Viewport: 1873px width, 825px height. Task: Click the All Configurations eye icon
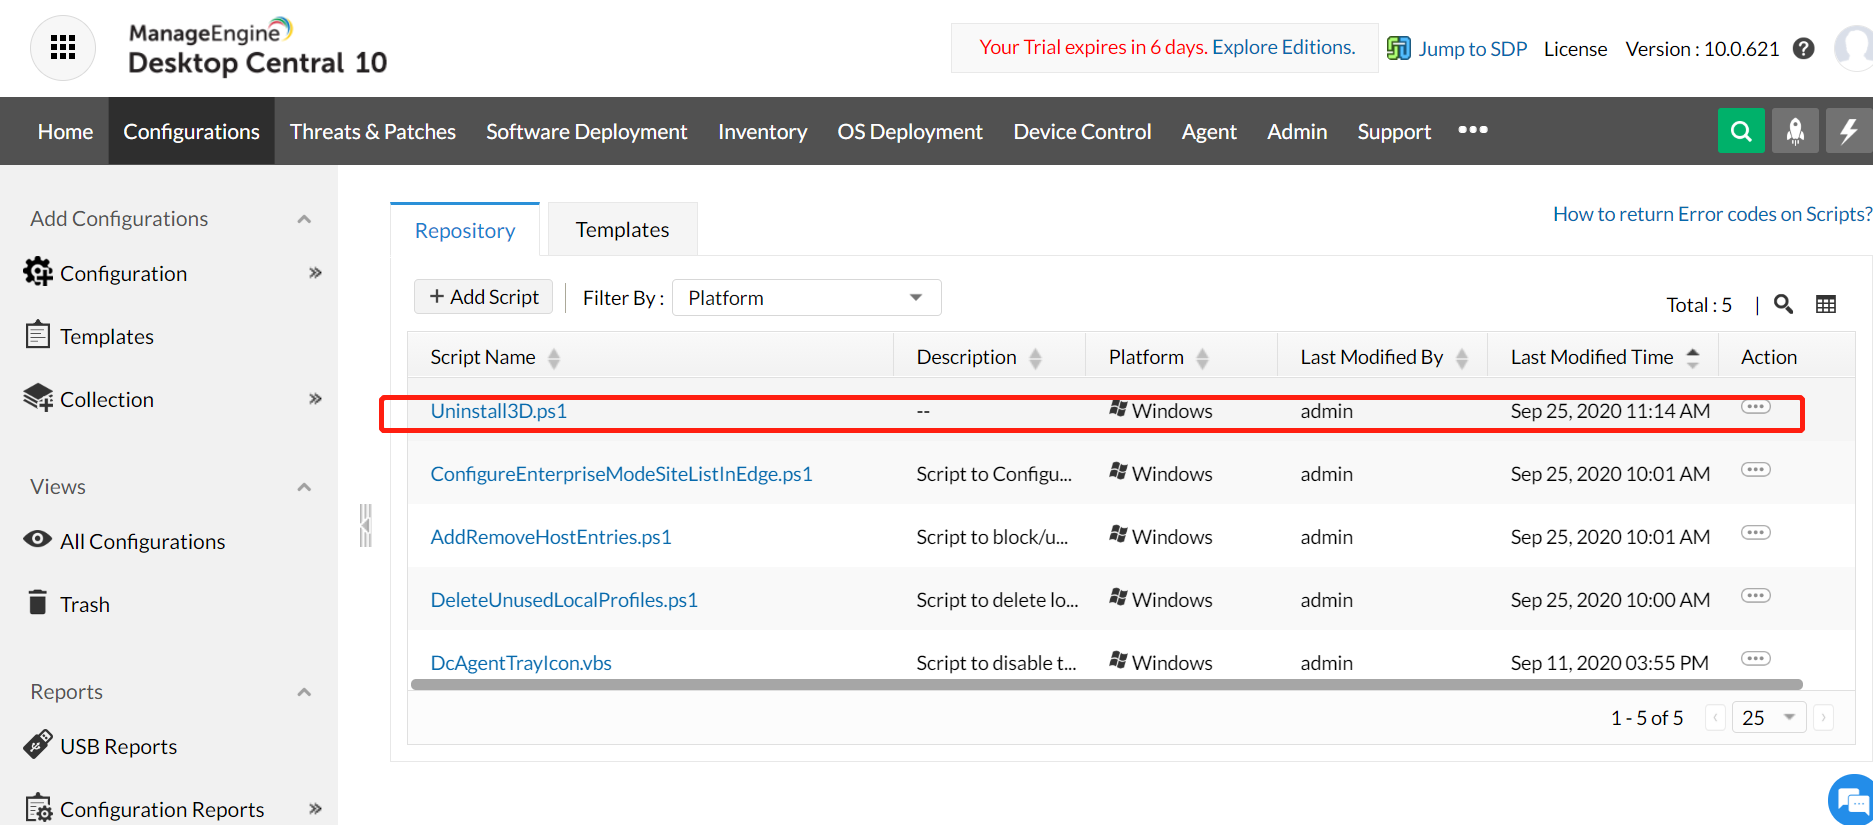pyautogui.click(x=38, y=539)
